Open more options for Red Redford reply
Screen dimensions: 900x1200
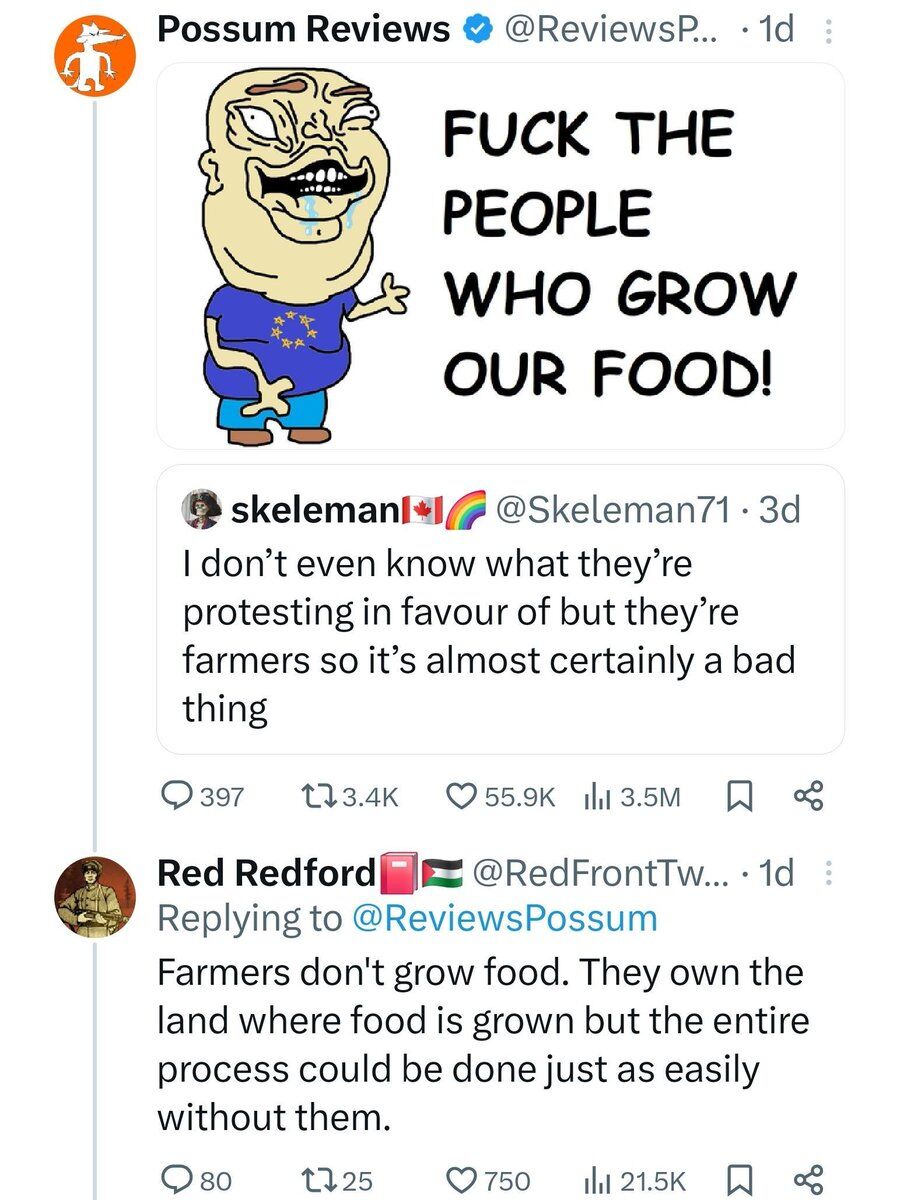pos(826,875)
